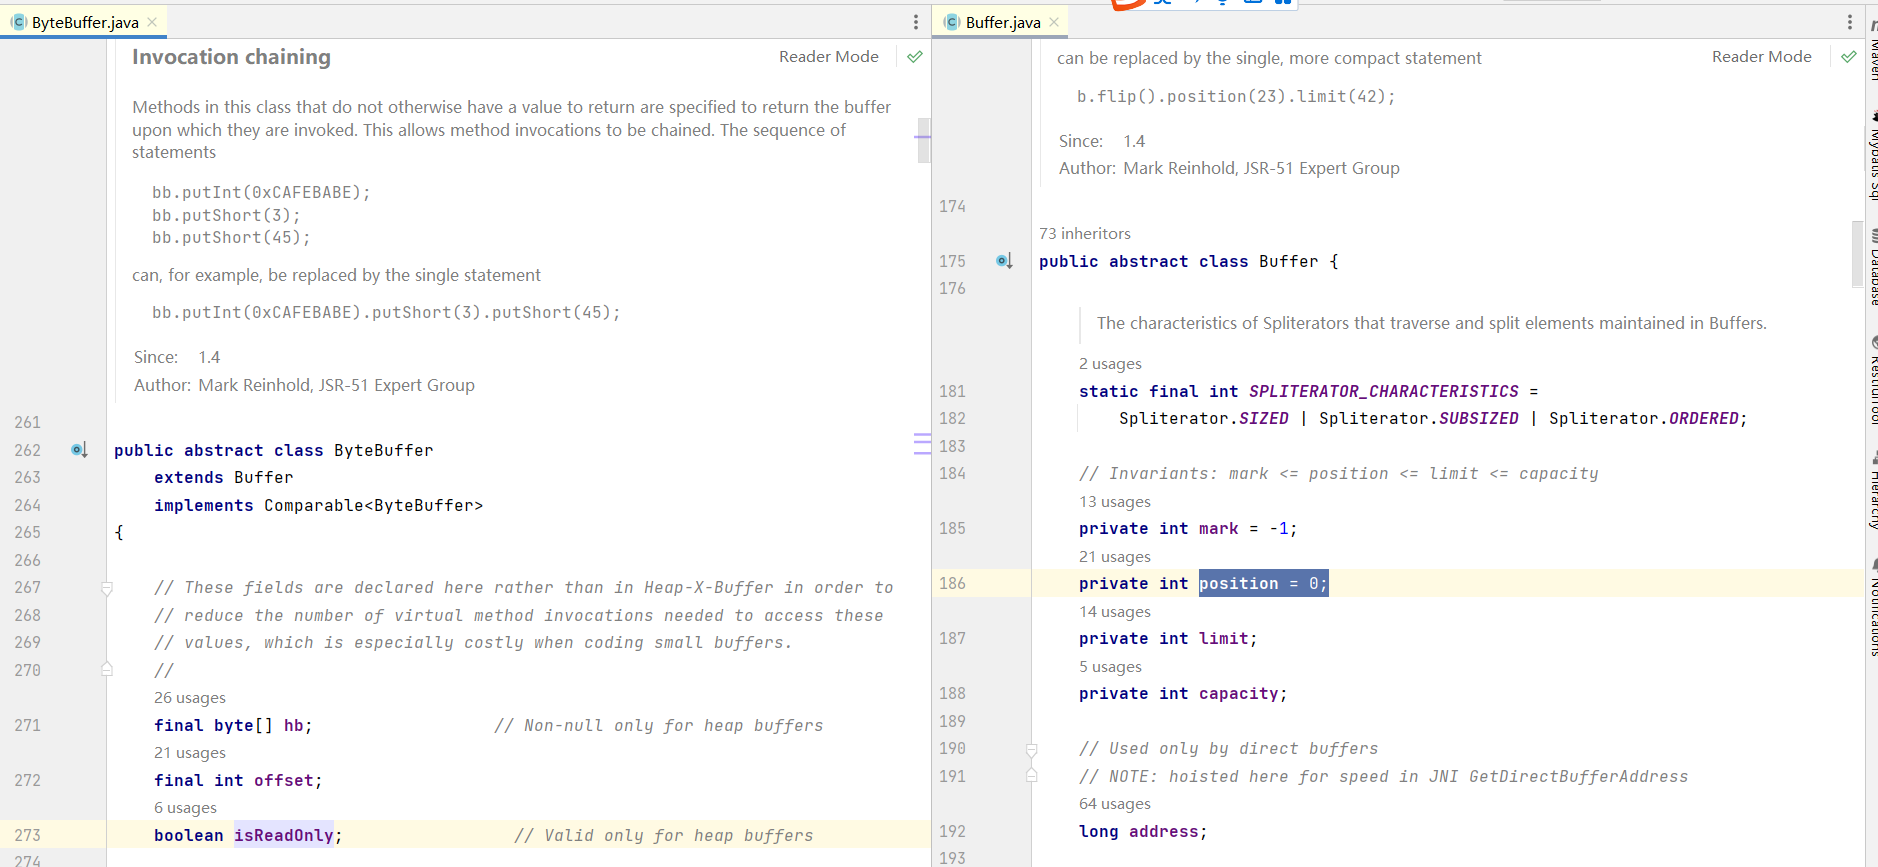This screenshot has width=1878, height=867.
Task: Click 'b.flip().position(23).limit(42);' doc snippet
Action: click(1236, 97)
